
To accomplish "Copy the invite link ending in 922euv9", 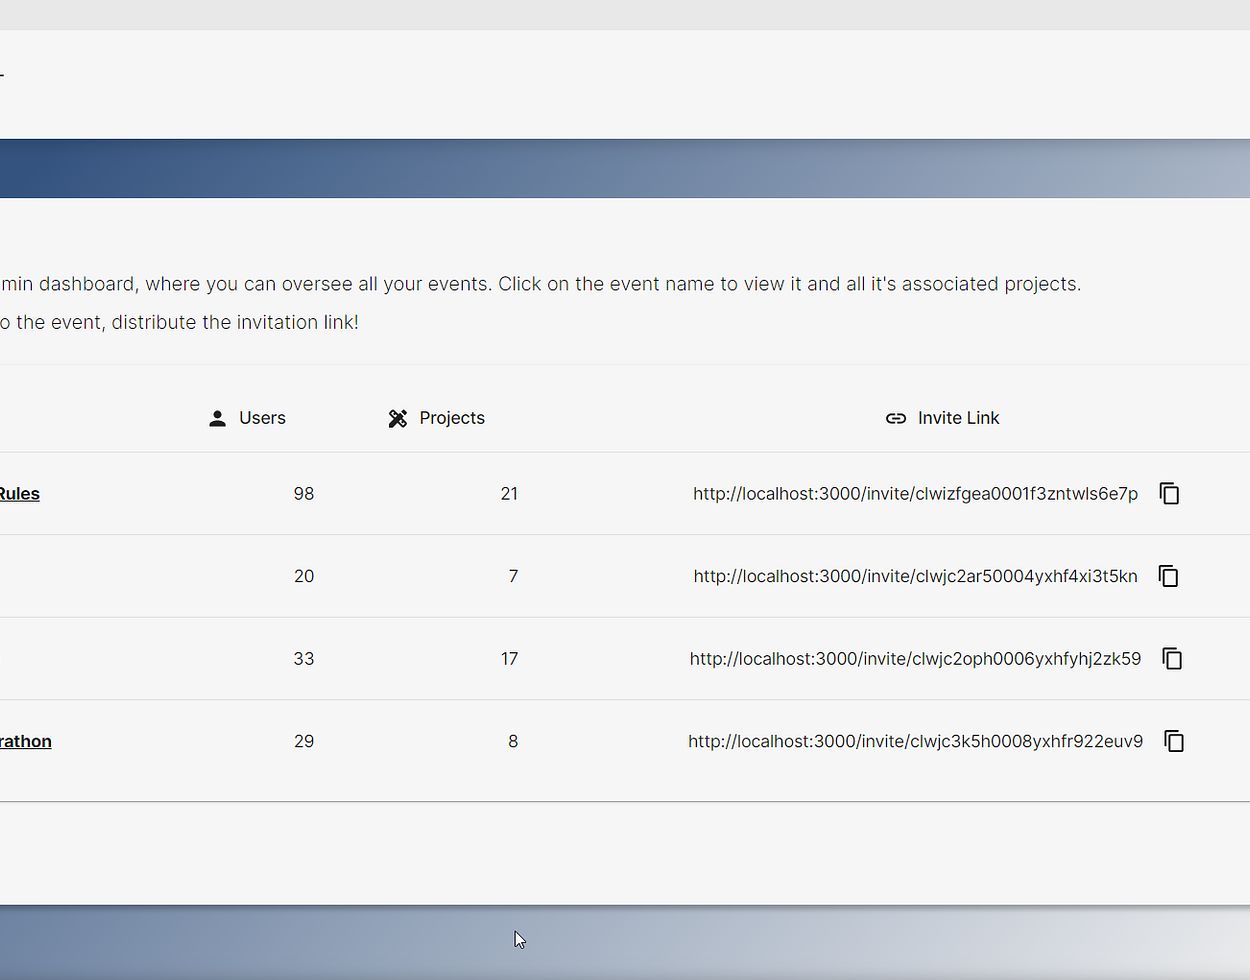I will pos(1174,741).
